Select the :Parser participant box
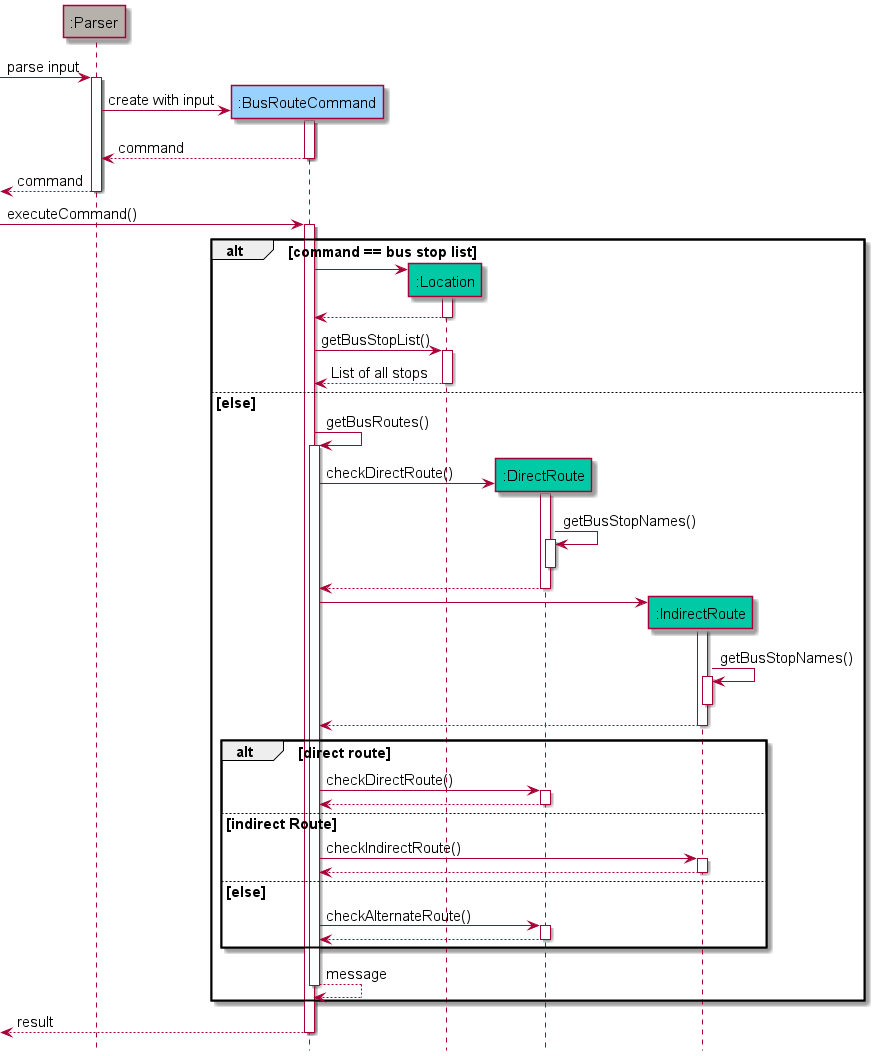 93,22
